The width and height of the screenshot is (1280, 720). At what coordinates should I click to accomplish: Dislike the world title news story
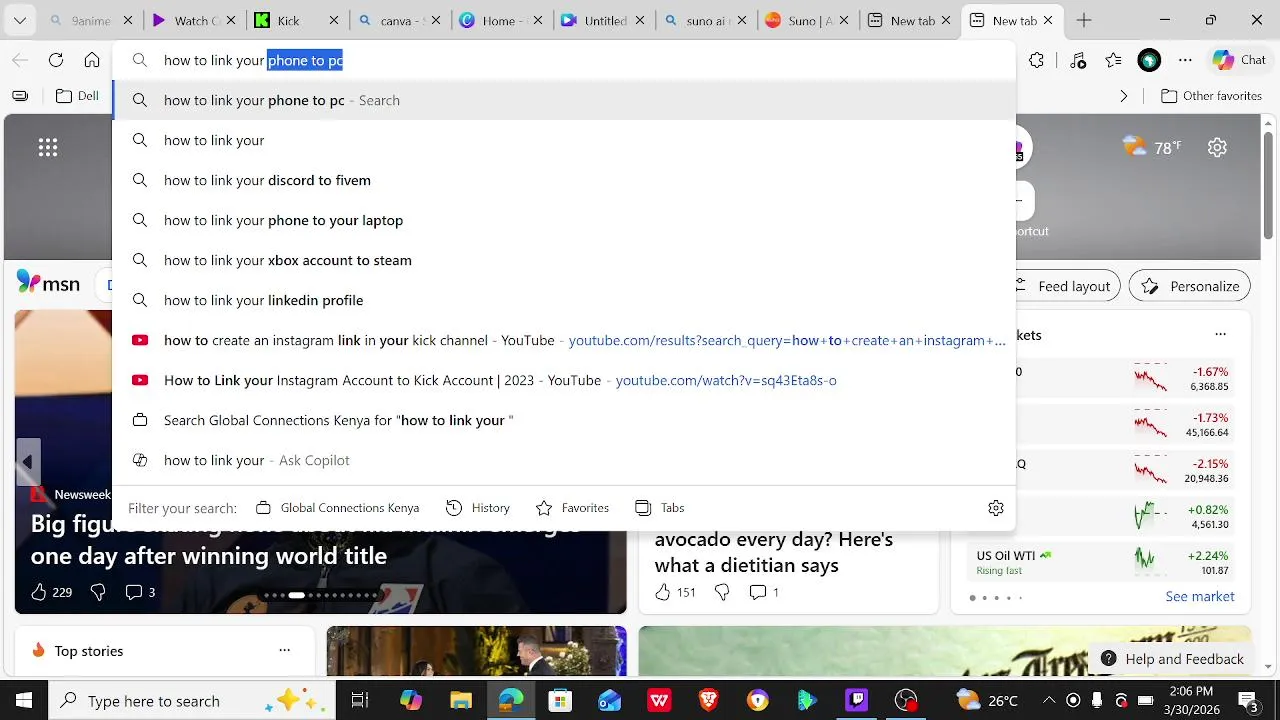pyautogui.click(x=98, y=592)
